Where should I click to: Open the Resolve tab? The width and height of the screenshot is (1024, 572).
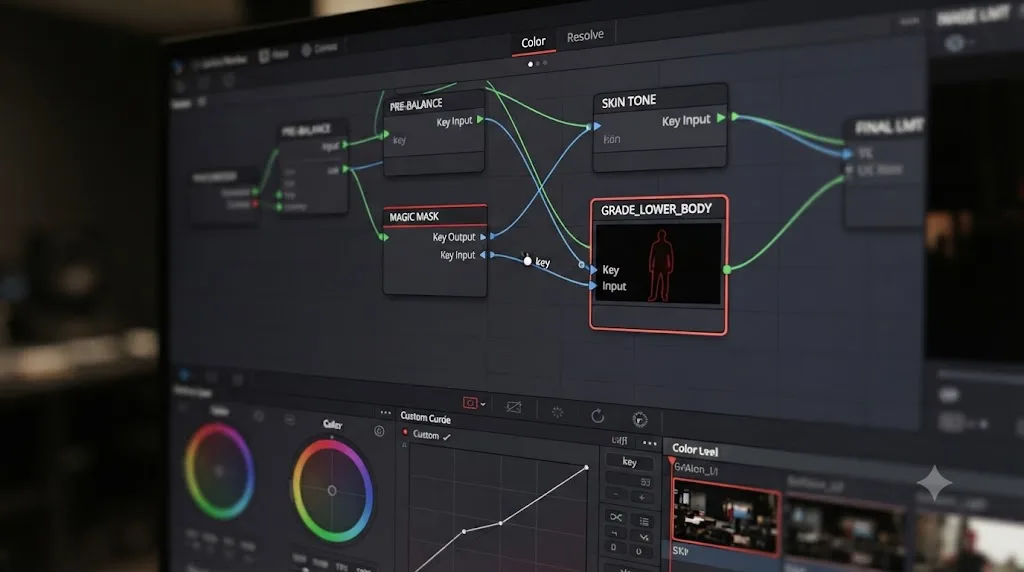[x=585, y=36]
